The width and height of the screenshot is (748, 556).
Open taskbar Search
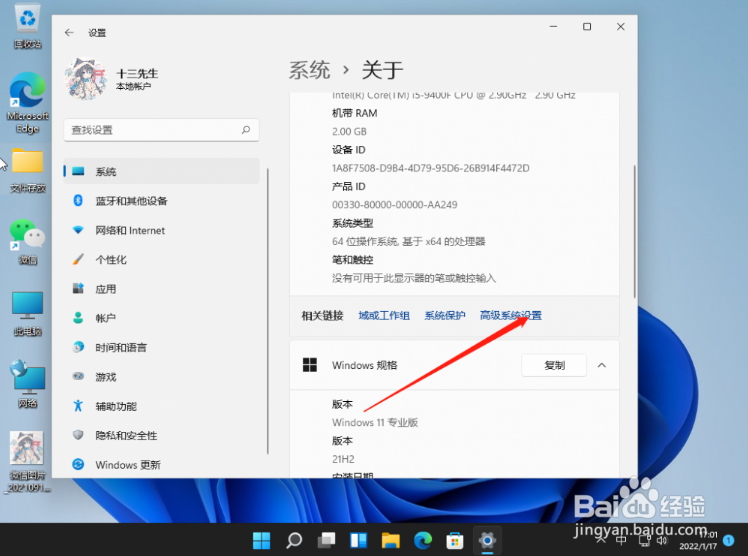294,540
